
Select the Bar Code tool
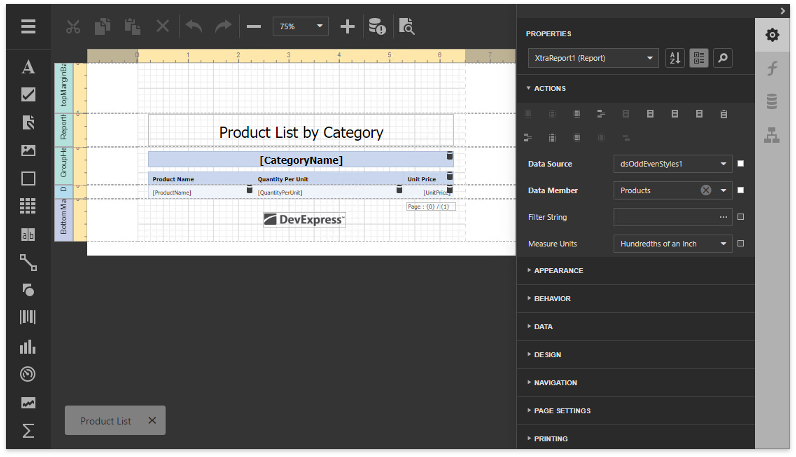[28, 318]
